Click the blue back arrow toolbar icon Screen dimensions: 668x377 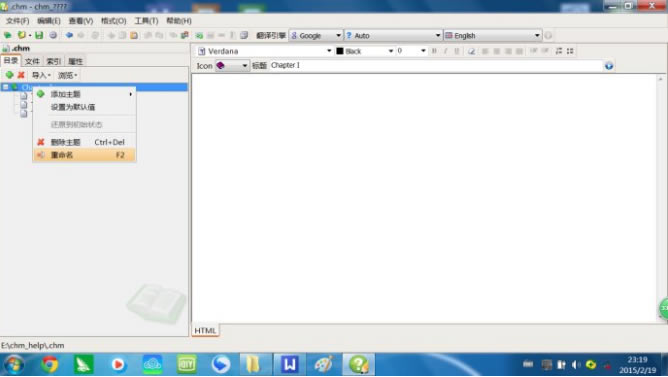coord(69,35)
